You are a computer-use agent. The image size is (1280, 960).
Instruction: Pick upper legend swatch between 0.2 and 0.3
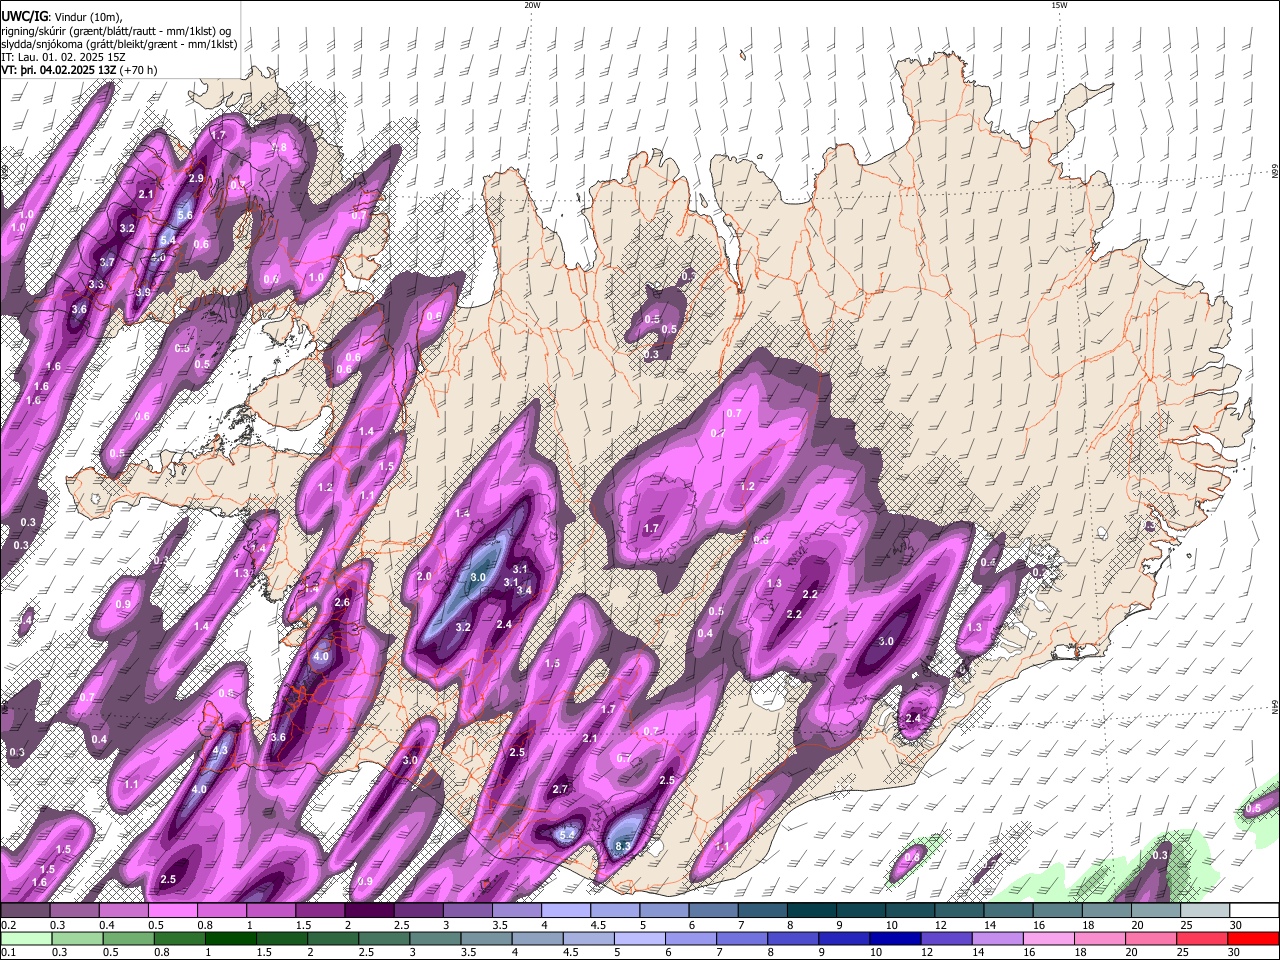click(x=25, y=911)
